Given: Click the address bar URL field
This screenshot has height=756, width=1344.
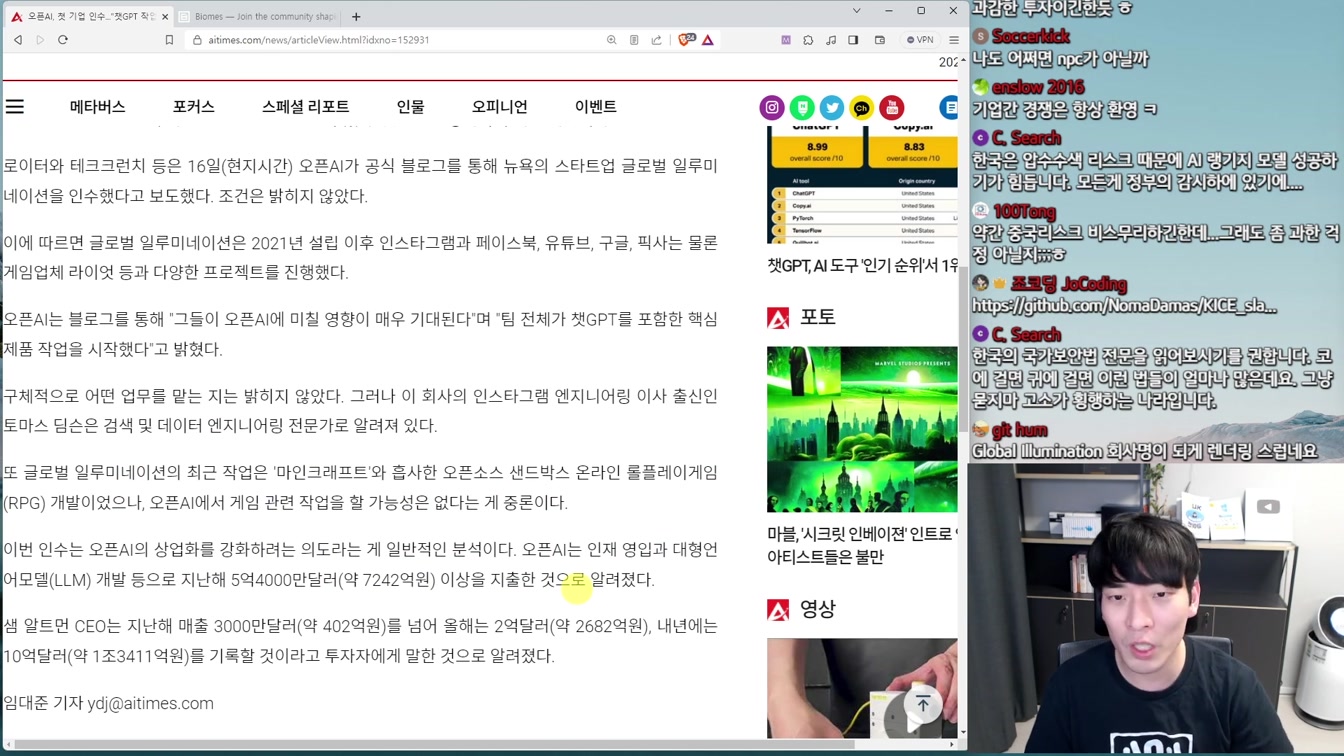Looking at the screenshot, I should coord(400,40).
